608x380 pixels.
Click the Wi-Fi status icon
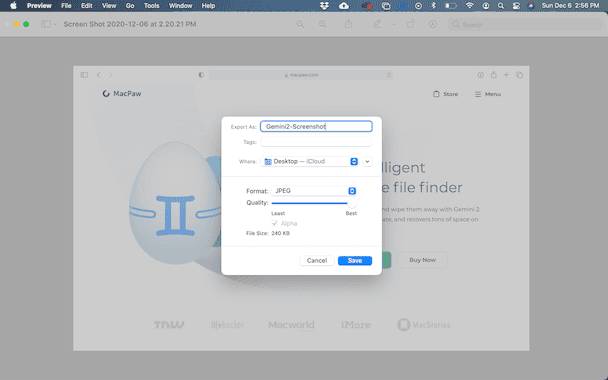coord(470,5)
